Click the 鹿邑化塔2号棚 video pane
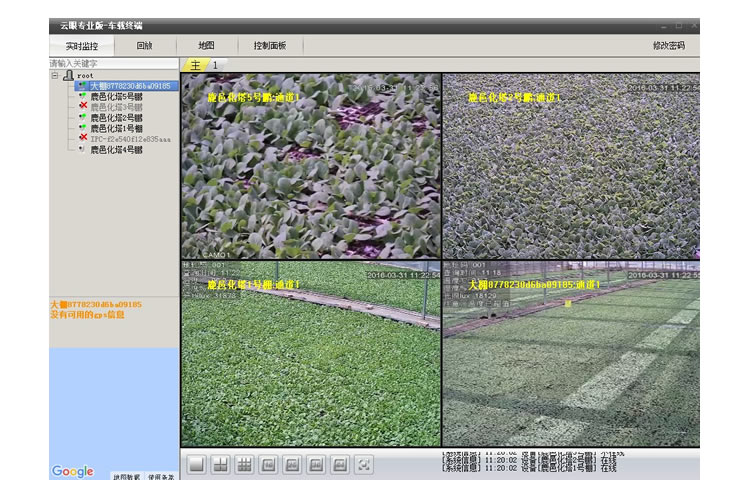 (571, 166)
